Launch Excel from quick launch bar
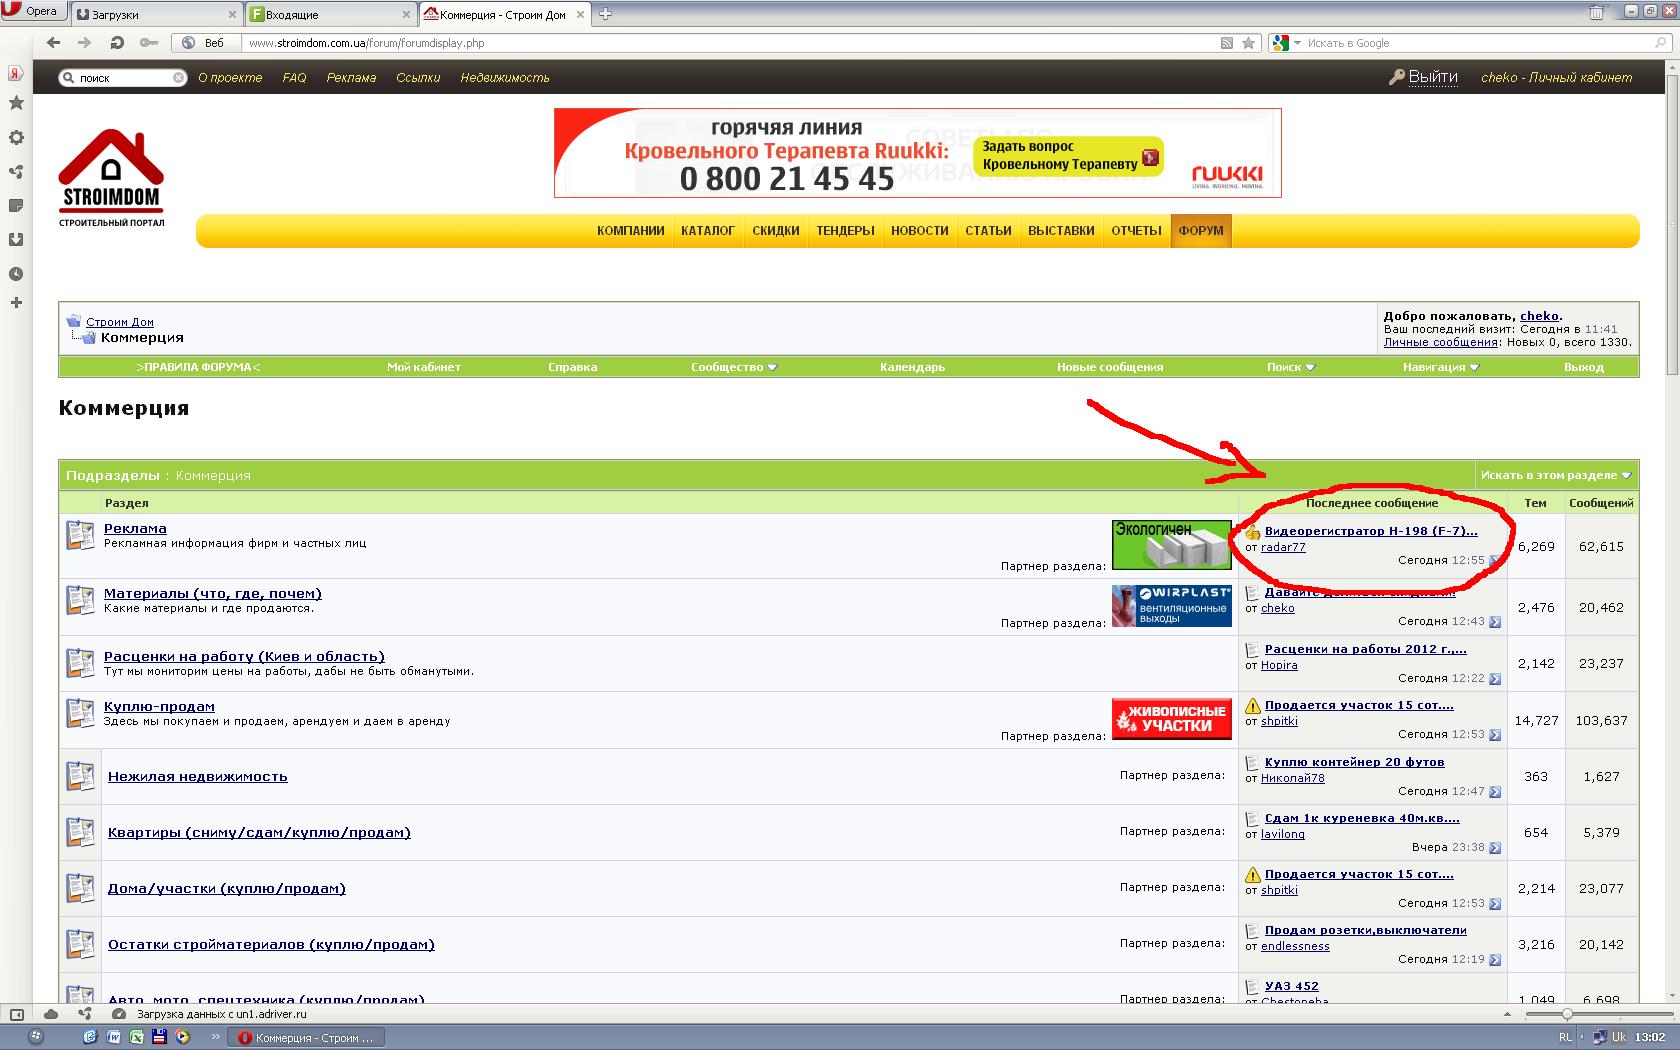Image resolution: width=1680 pixels, height=1050 pixels. [136, 1037]
